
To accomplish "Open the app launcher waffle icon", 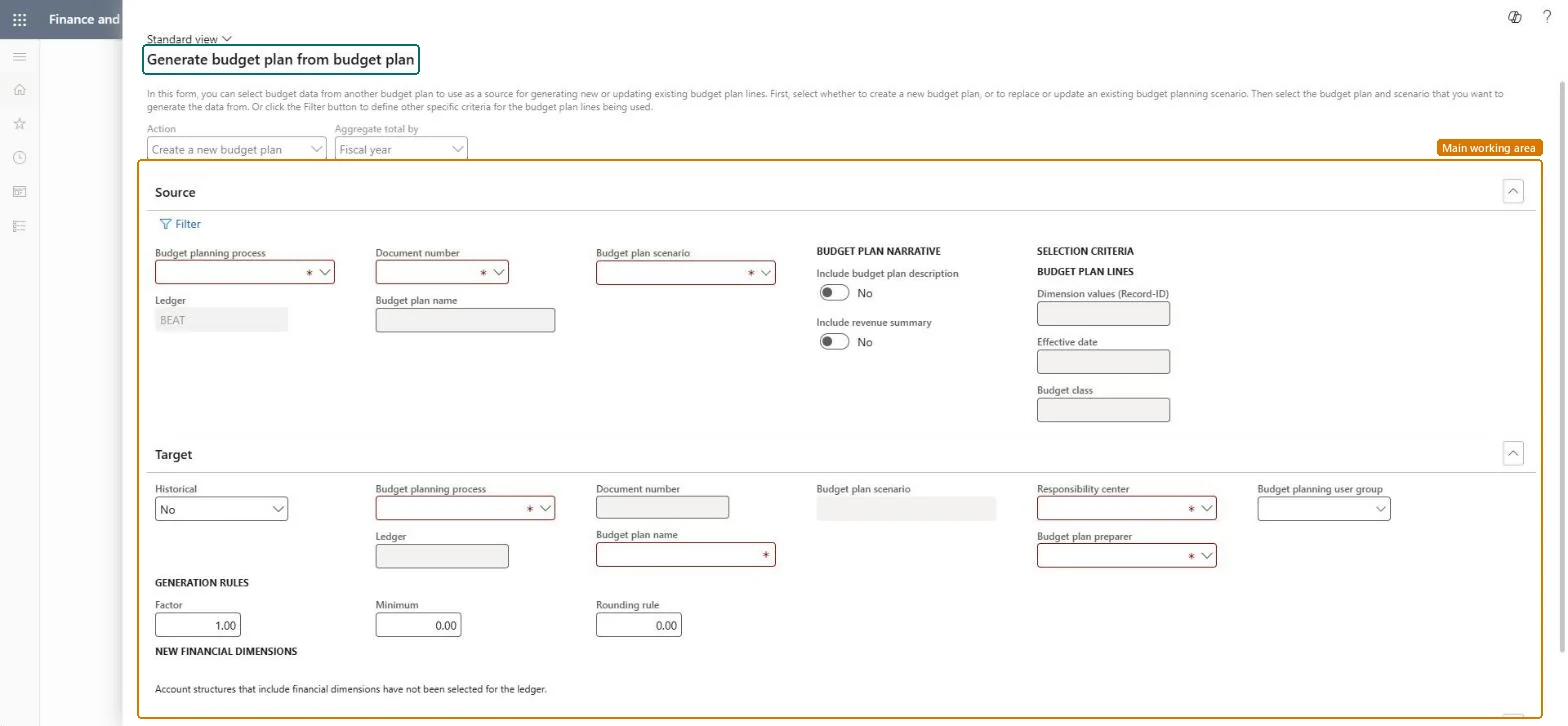I will [x=19, y=19].
